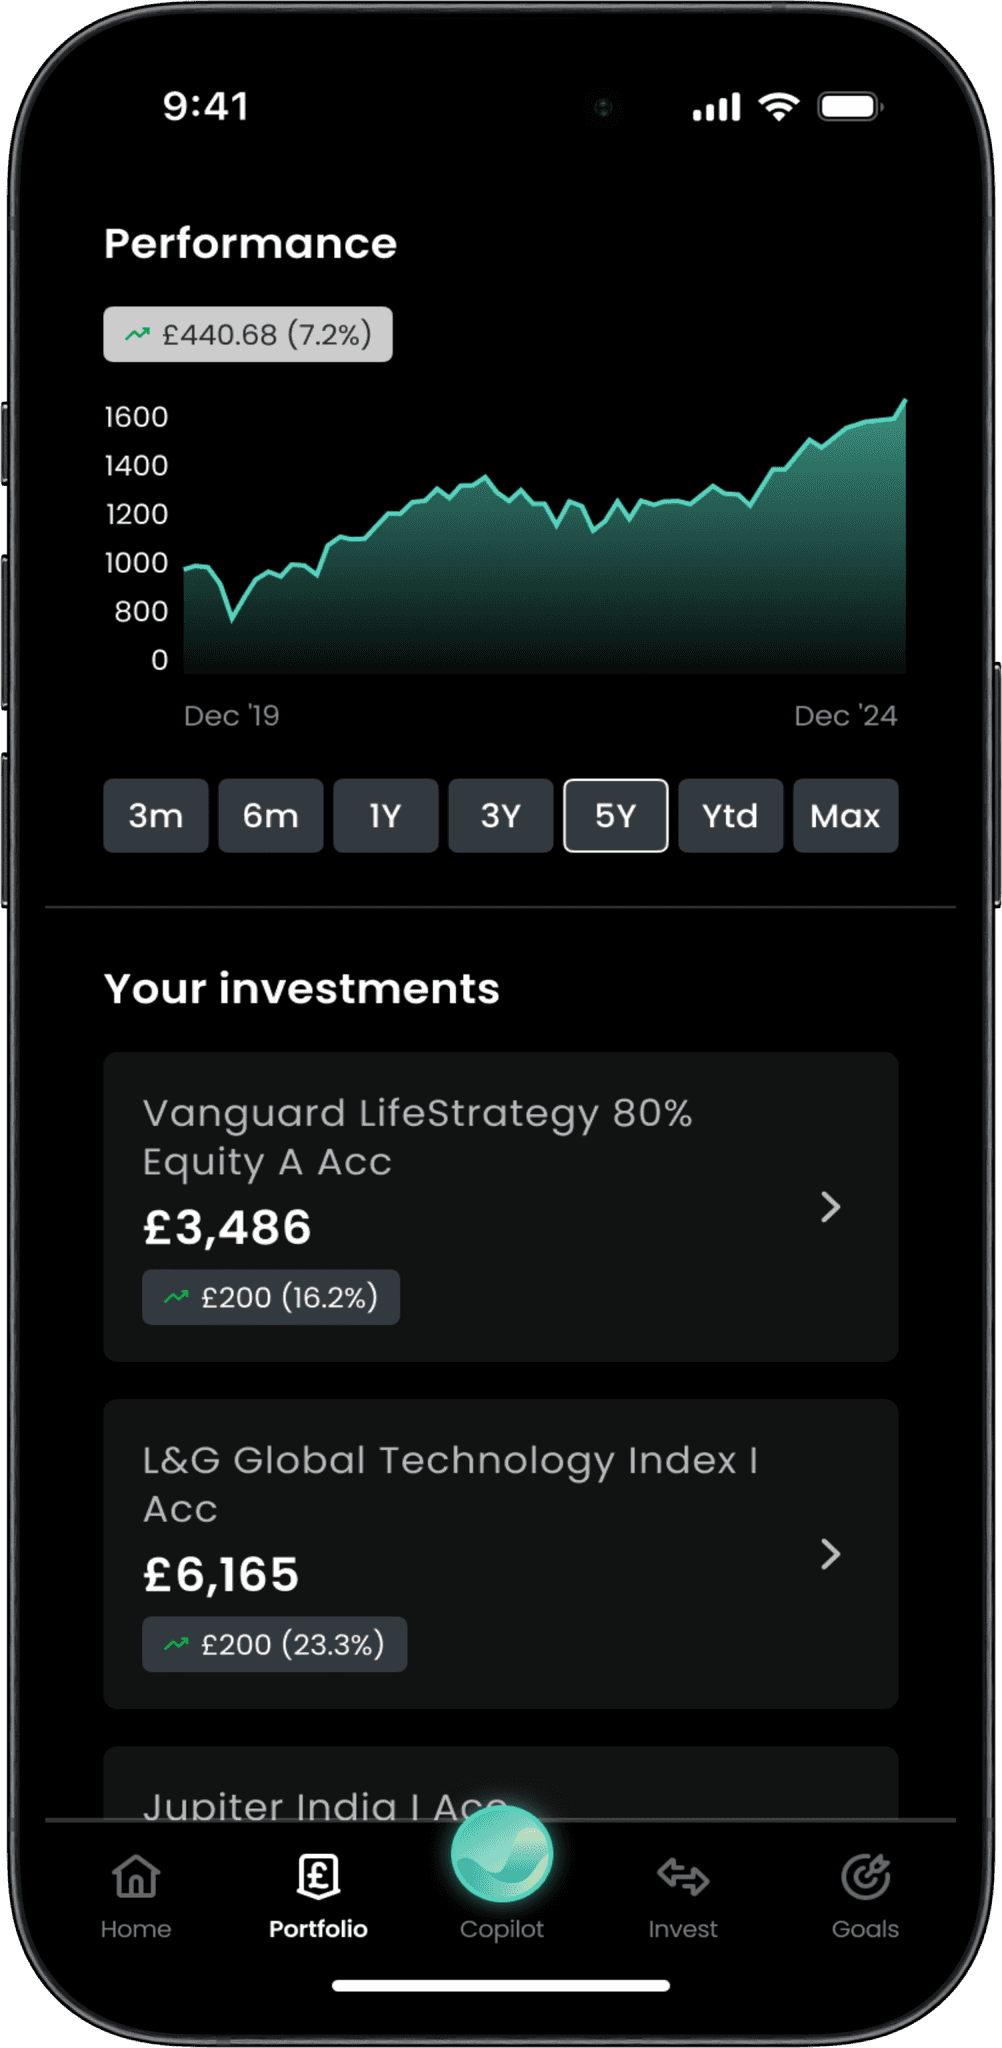The image size is (1002, 2048).
Task: Open the Home tab icon
Action: (x=136, y=1876)
